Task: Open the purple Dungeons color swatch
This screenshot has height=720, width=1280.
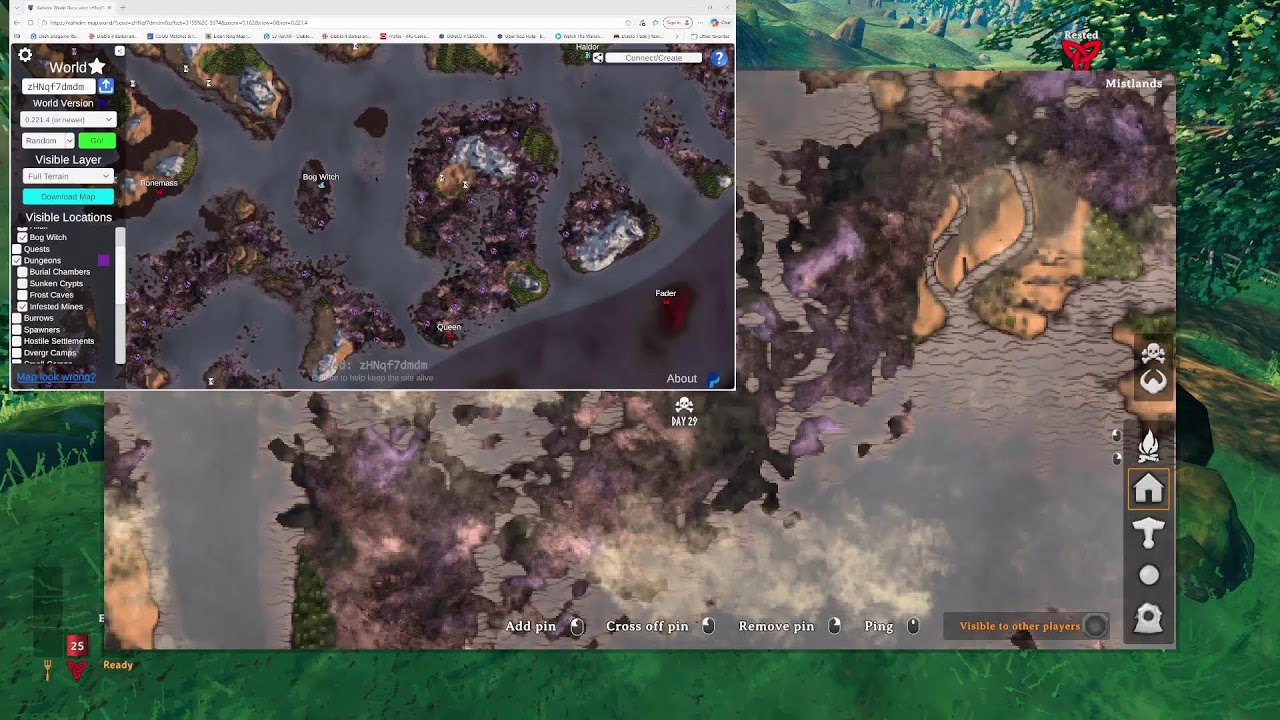Action: tap(103, 260)
